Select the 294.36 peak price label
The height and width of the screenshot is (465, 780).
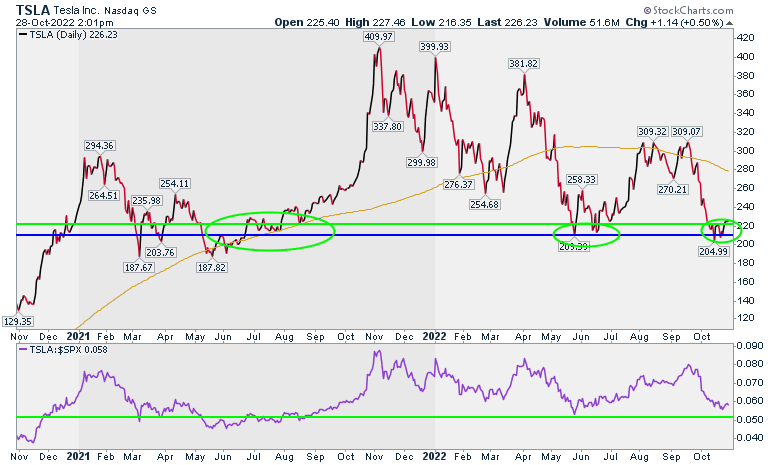pos(99,146)
